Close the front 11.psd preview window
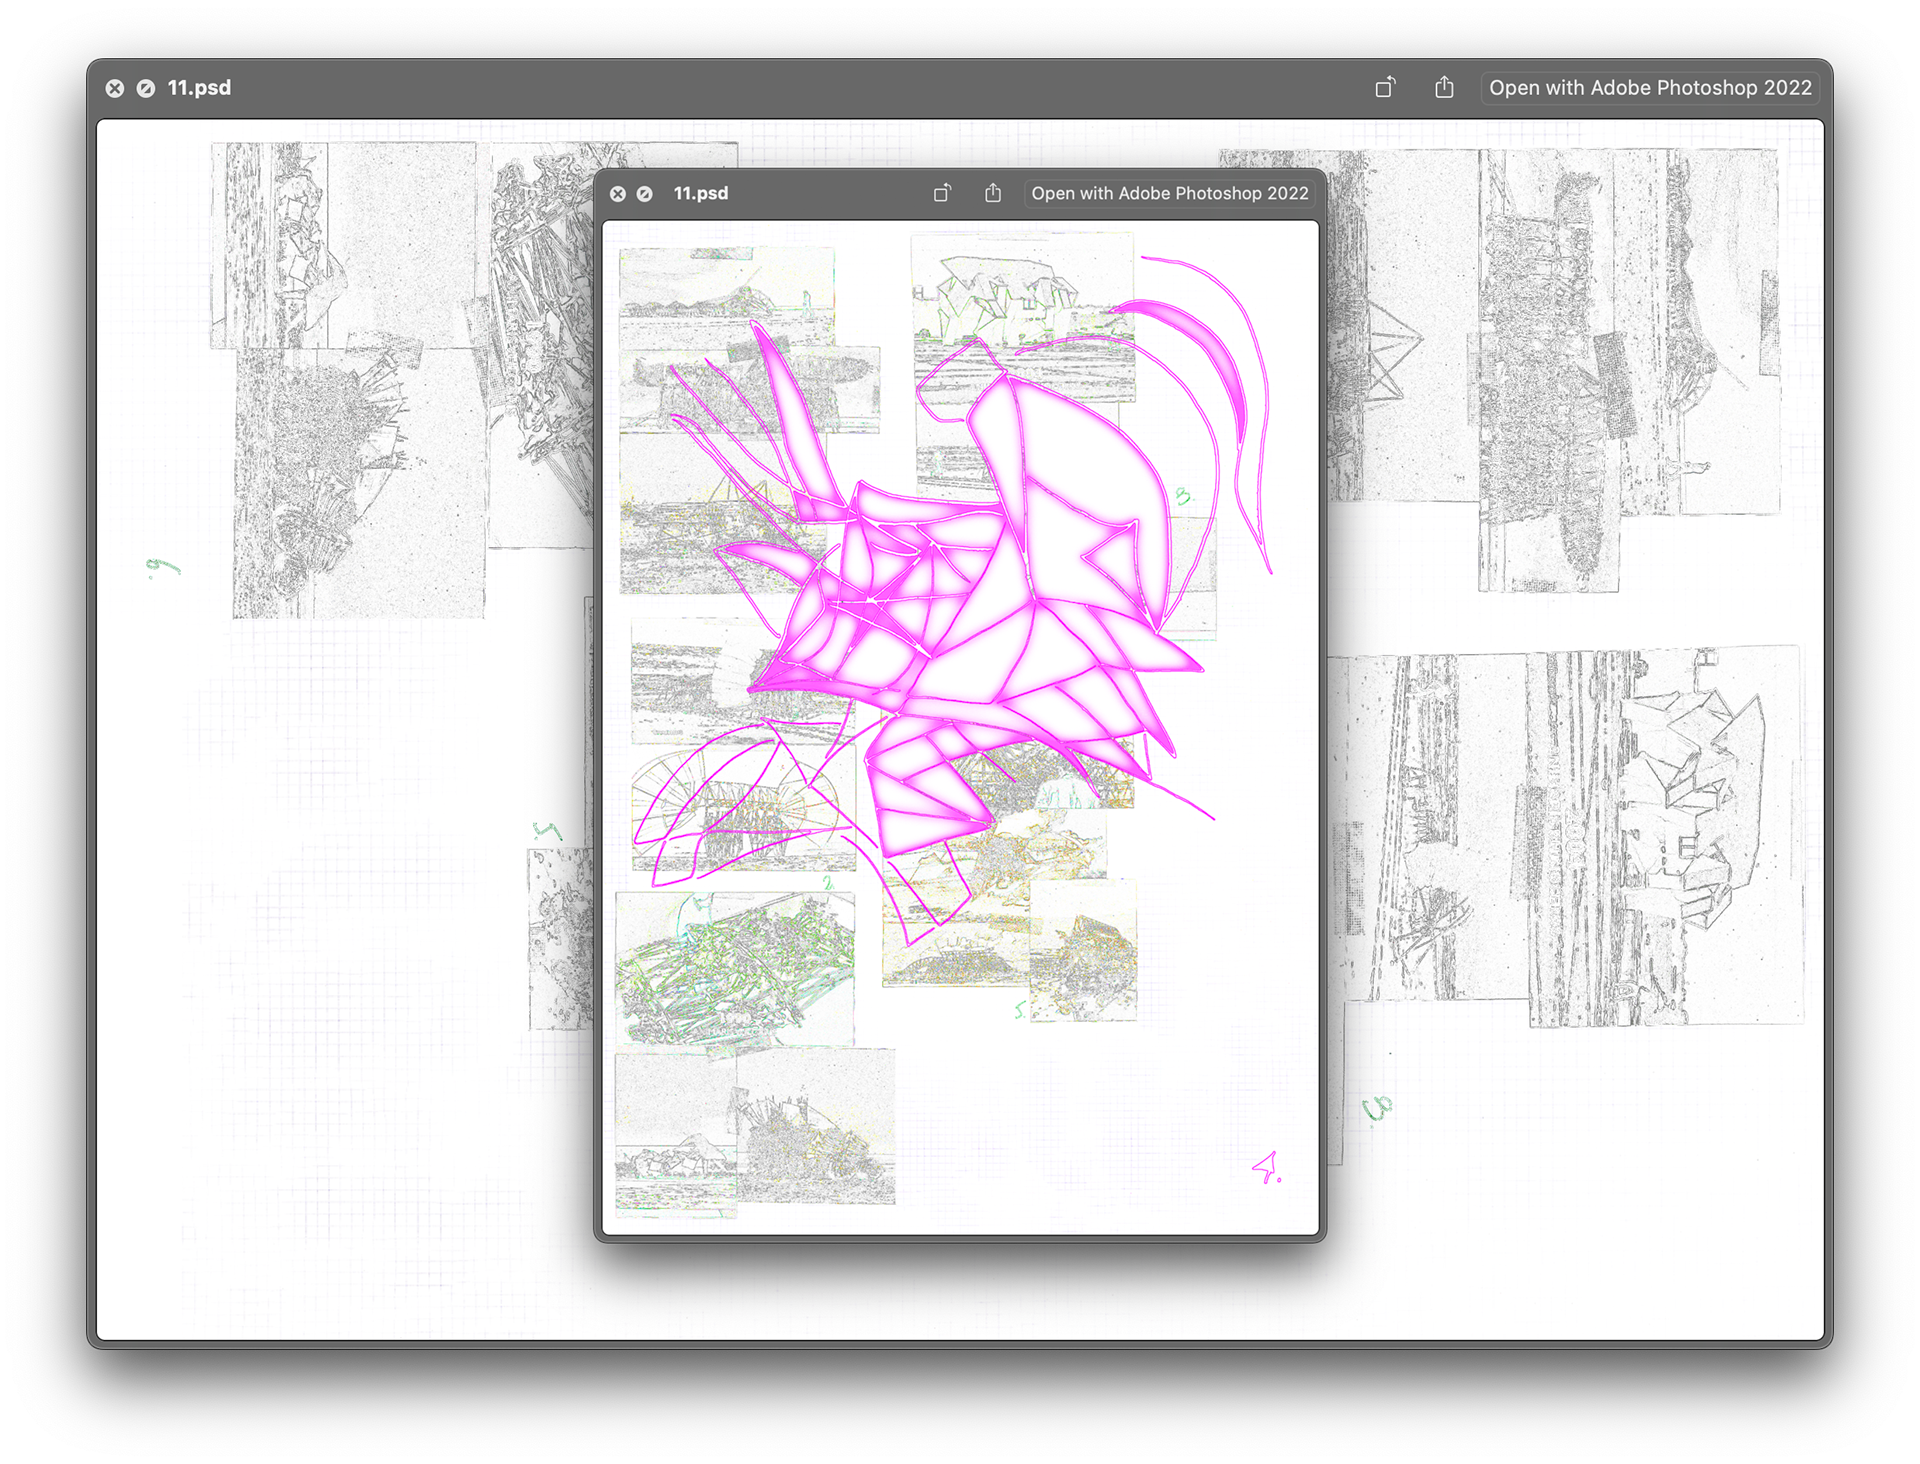The height and width of the screenshot is (1464, 1920). (618, 194)
